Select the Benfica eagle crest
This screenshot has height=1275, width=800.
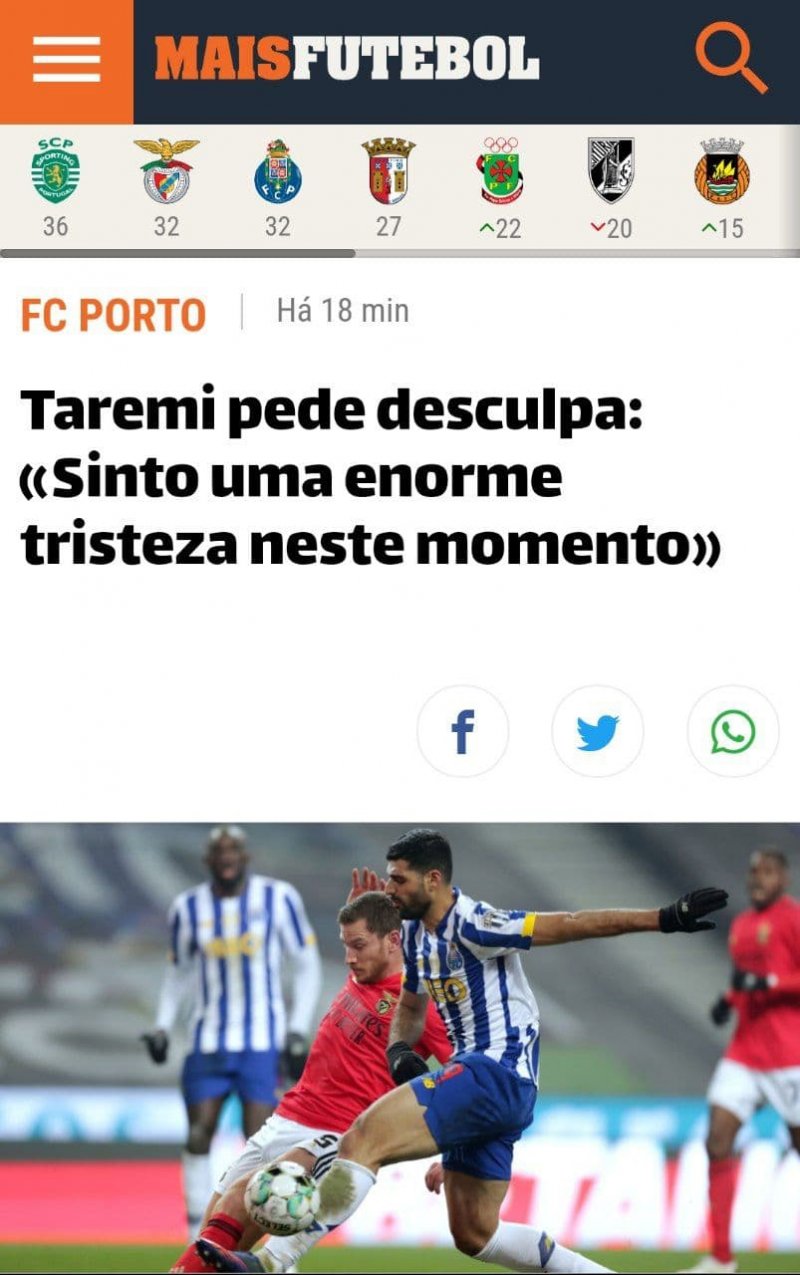pos(166,171)
